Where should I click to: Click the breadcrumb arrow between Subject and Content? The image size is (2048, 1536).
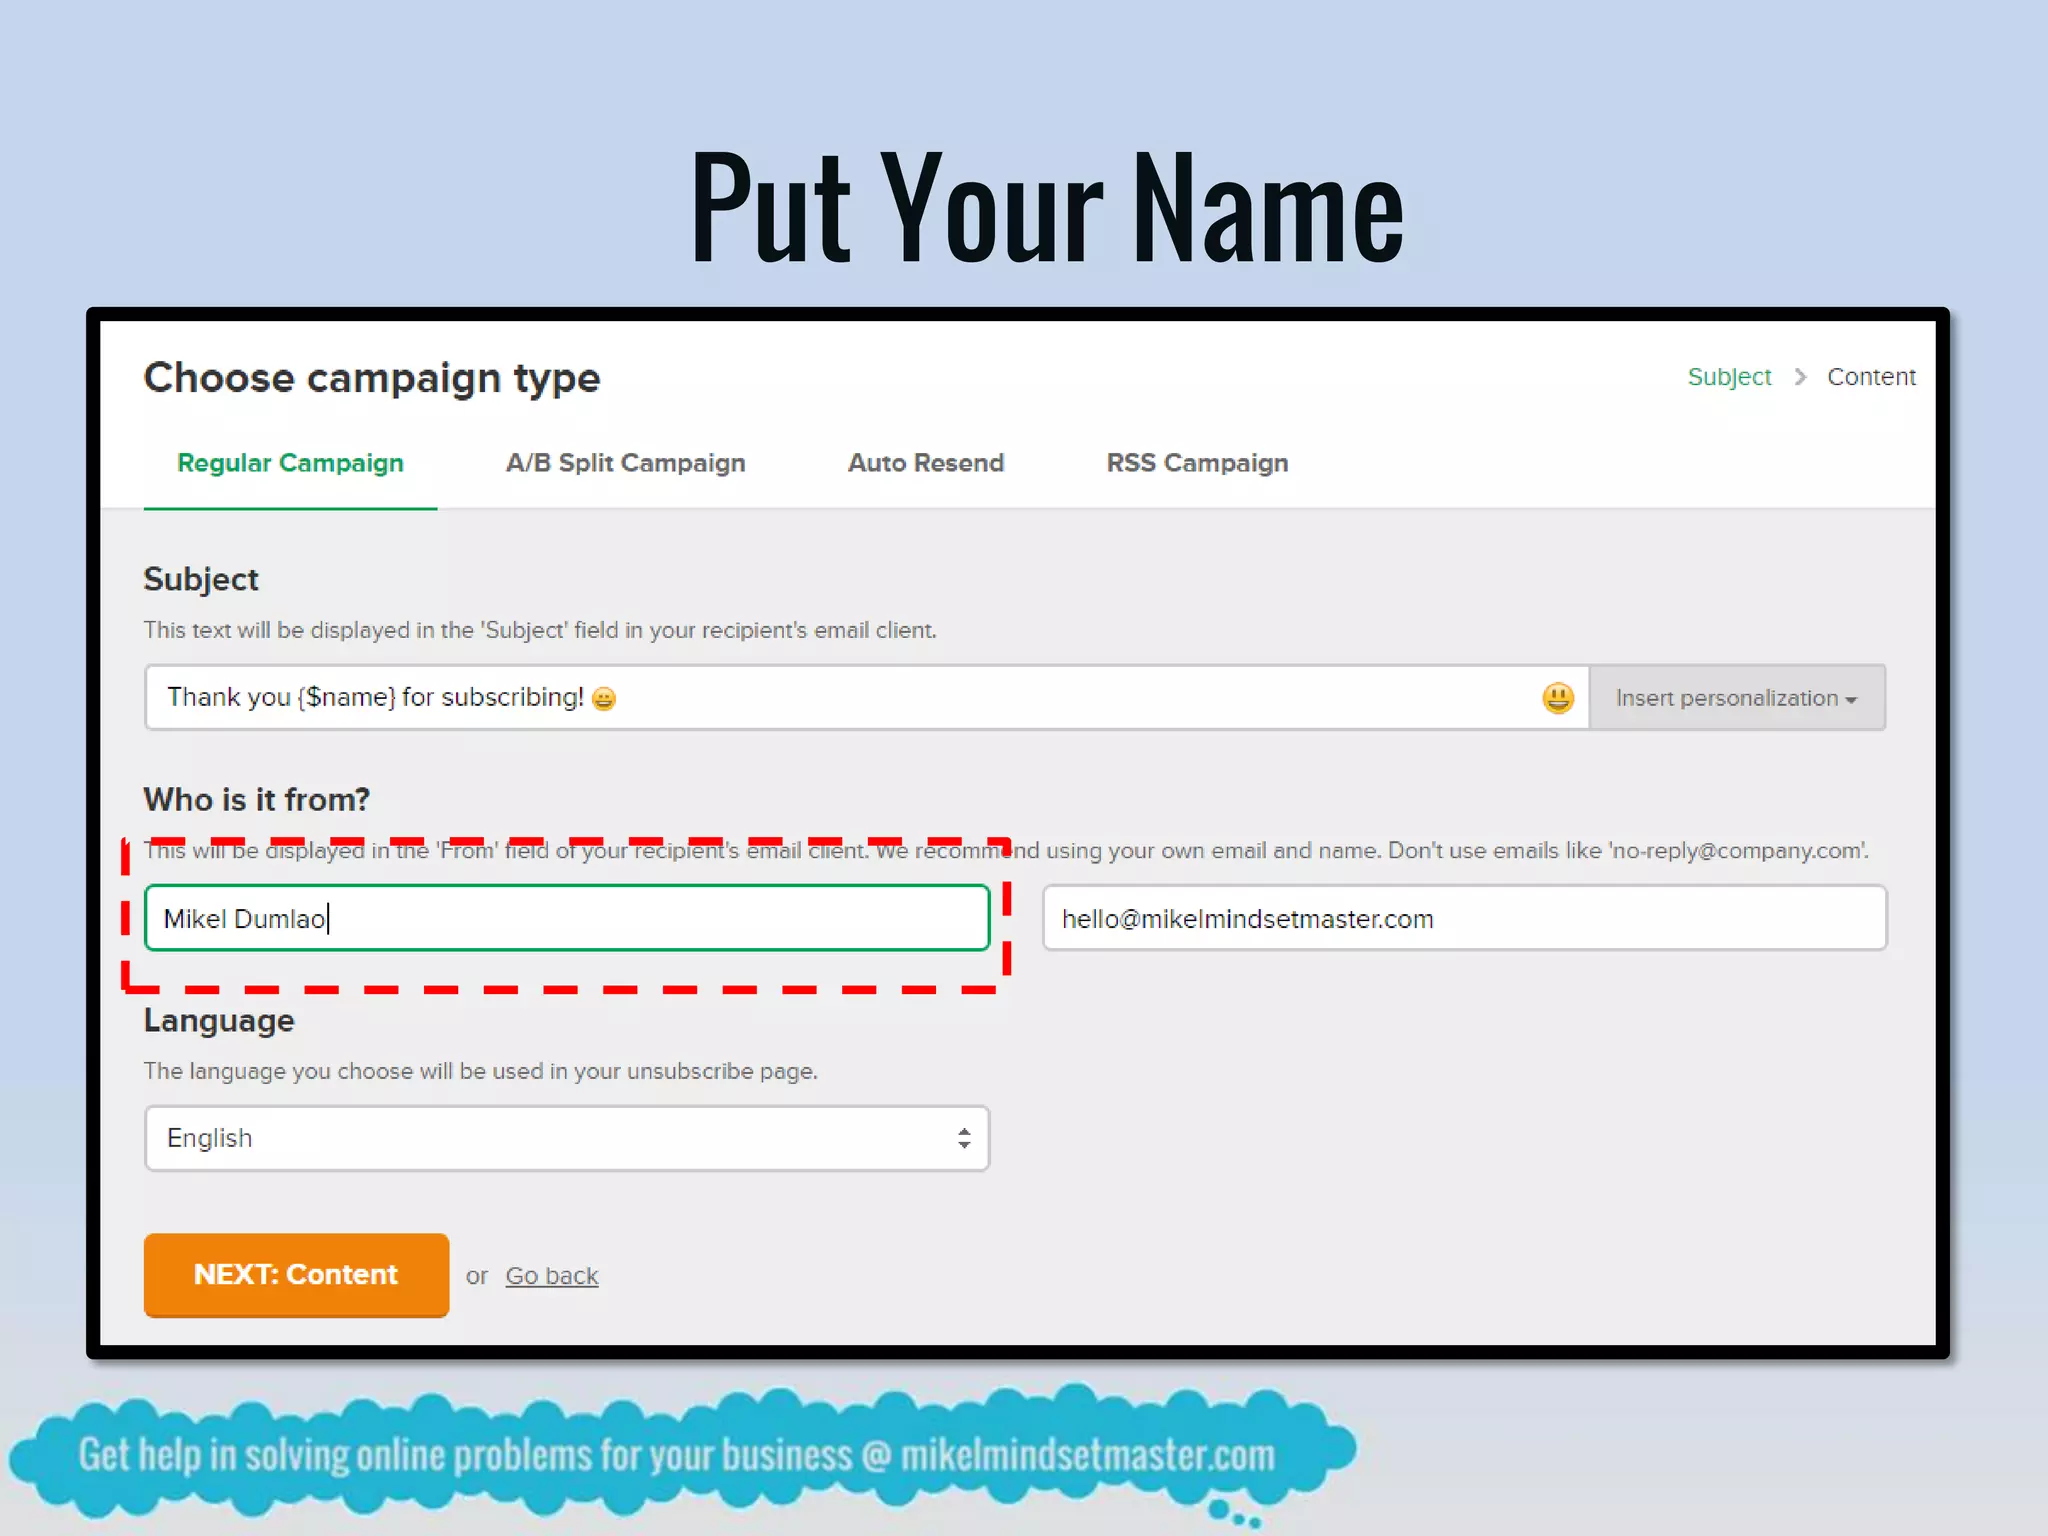click(1800, 377)
